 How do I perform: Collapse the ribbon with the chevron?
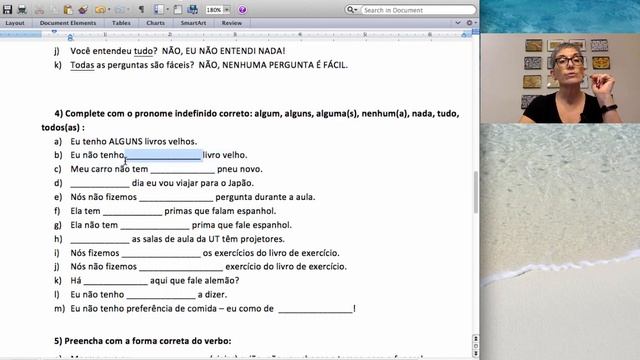click(458, 23)
